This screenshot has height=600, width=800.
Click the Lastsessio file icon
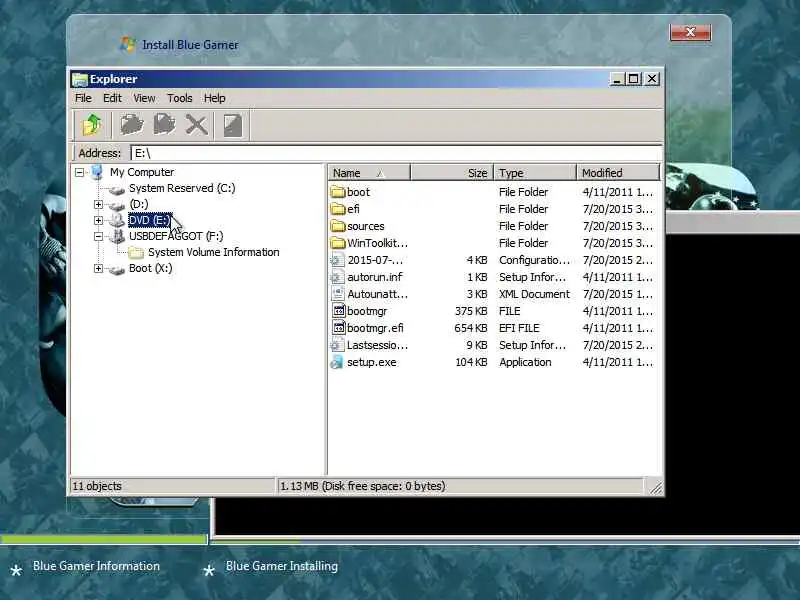[338, 345]
